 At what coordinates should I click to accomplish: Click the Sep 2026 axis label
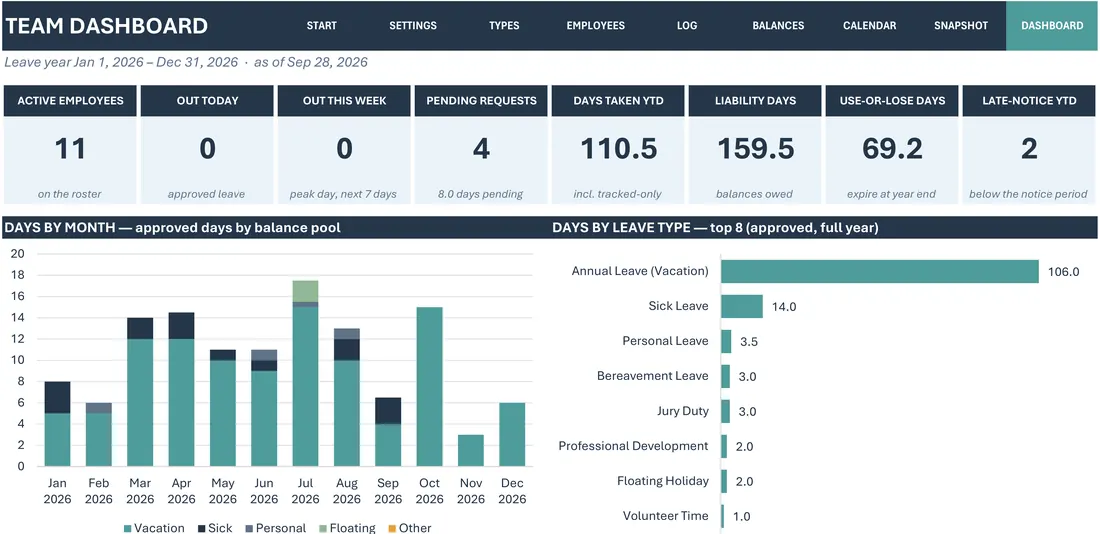[x=388, y=491]
